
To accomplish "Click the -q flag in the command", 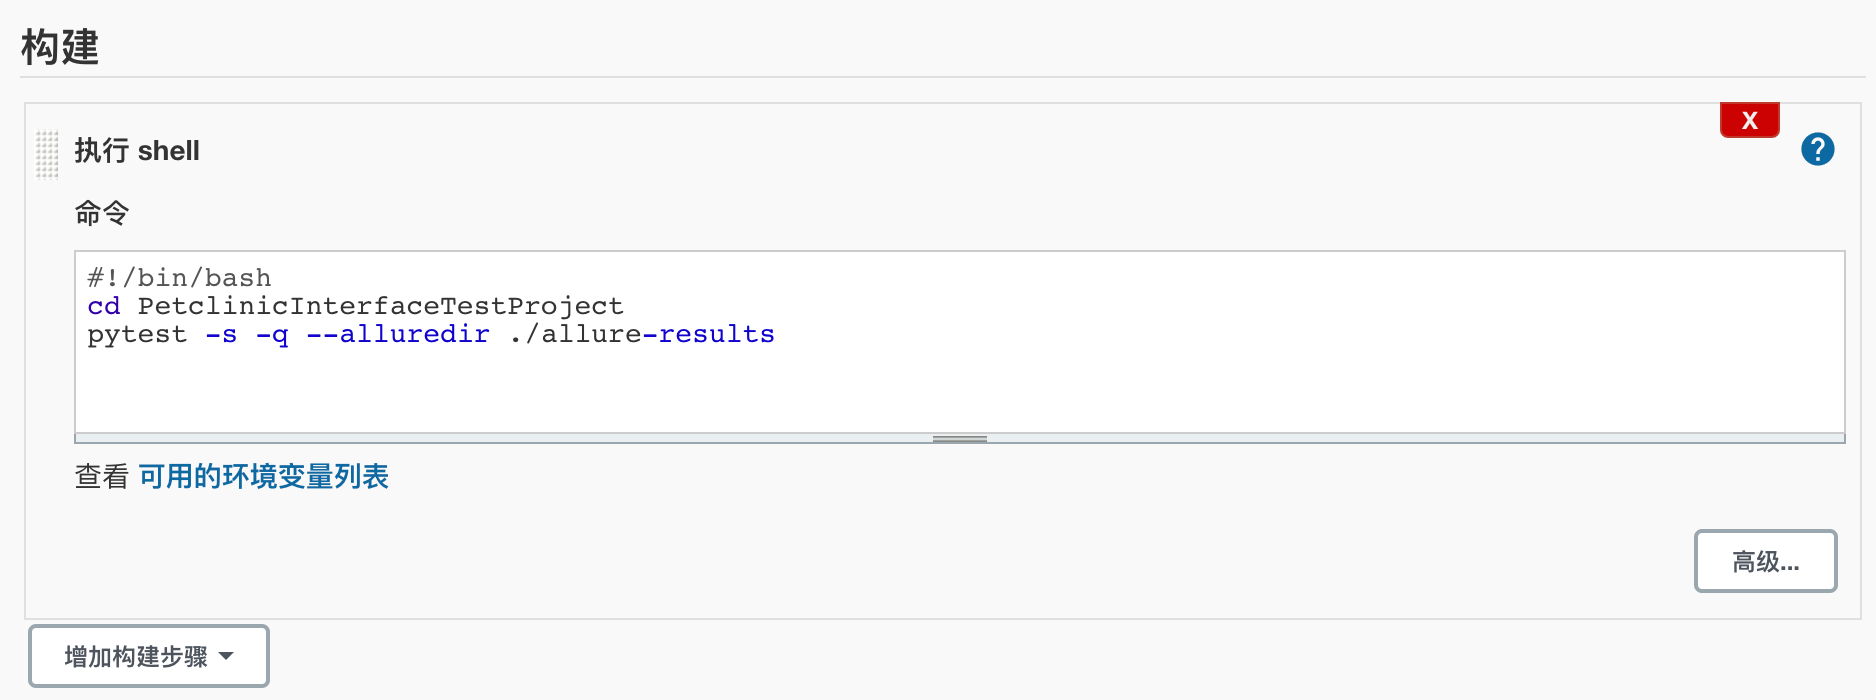I will 272,334.
